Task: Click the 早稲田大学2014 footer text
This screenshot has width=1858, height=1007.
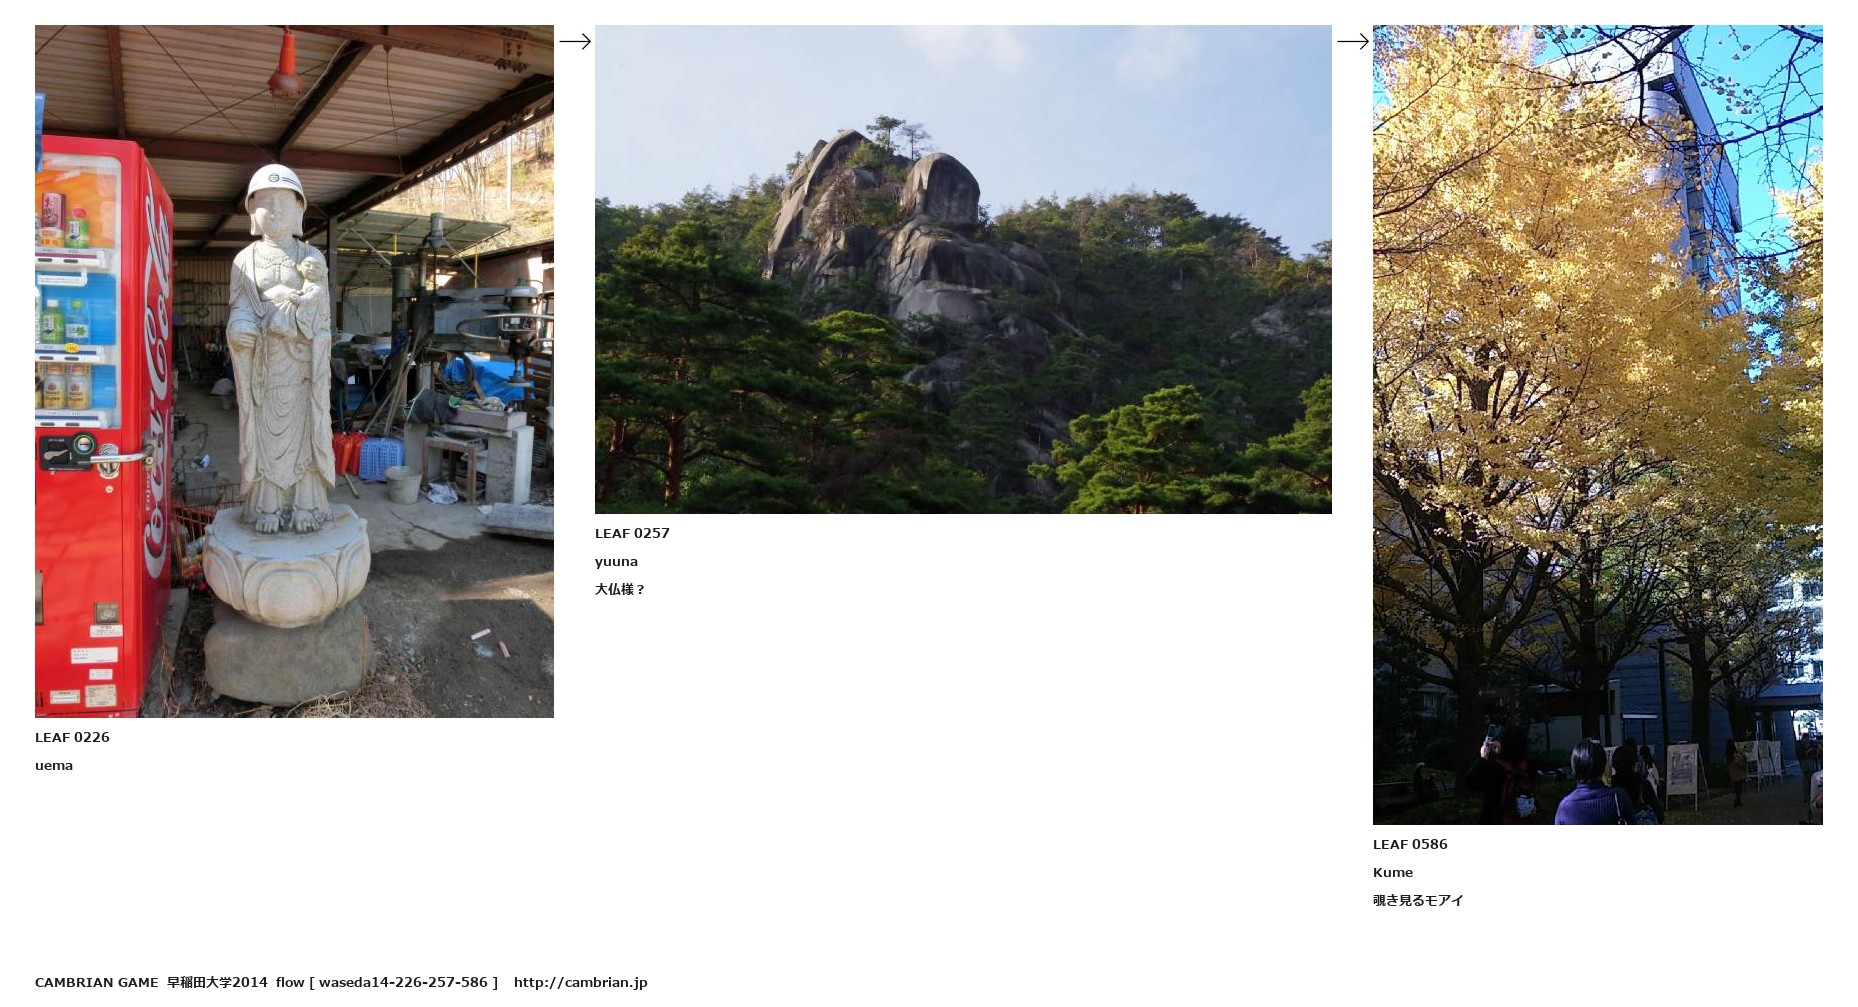Action: tap(217, 982)
